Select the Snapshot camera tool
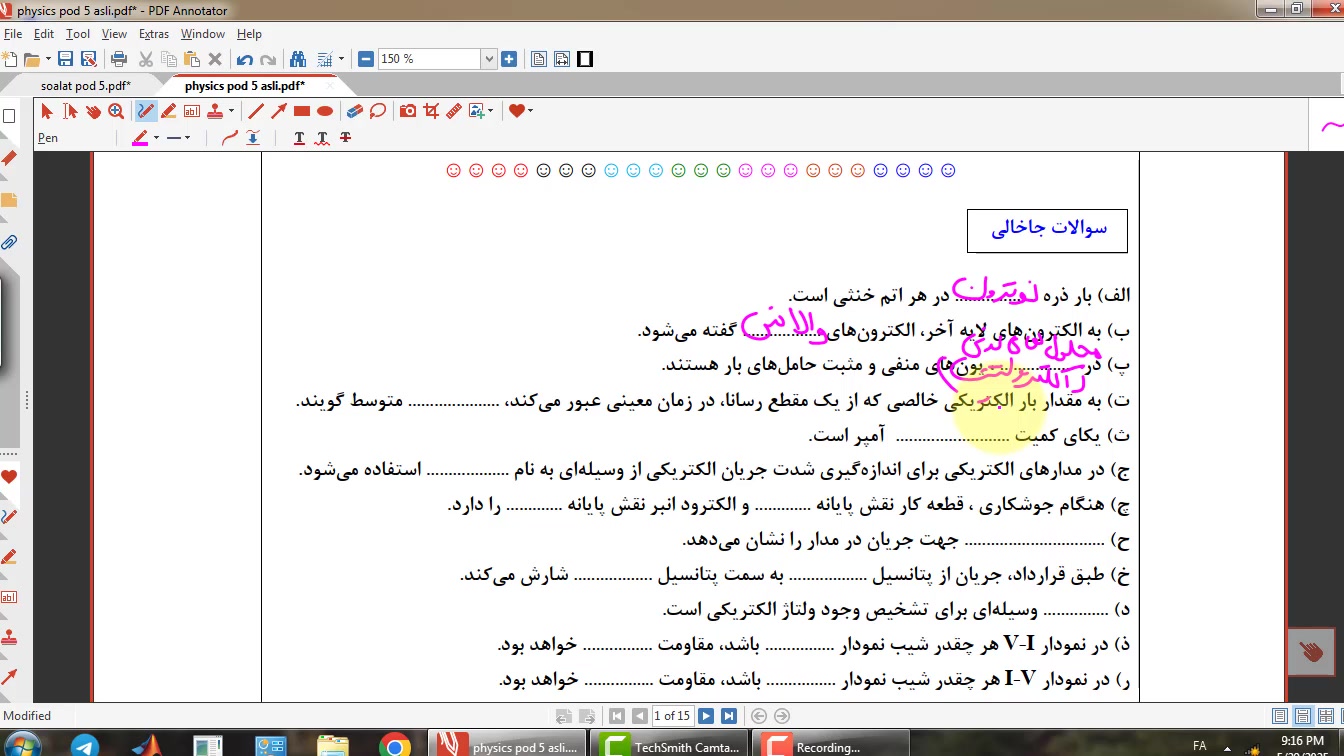Screen dimensions: 1344x756 point(408,111)
